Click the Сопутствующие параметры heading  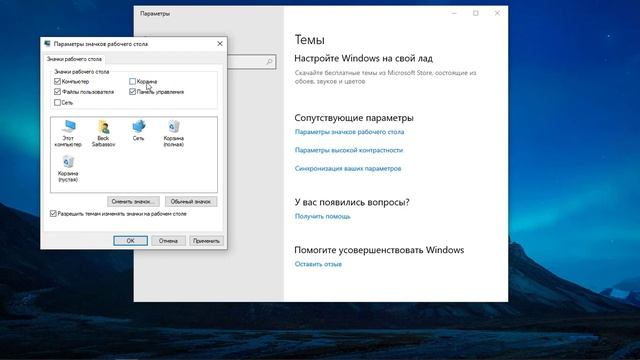(x=354, y=118)
